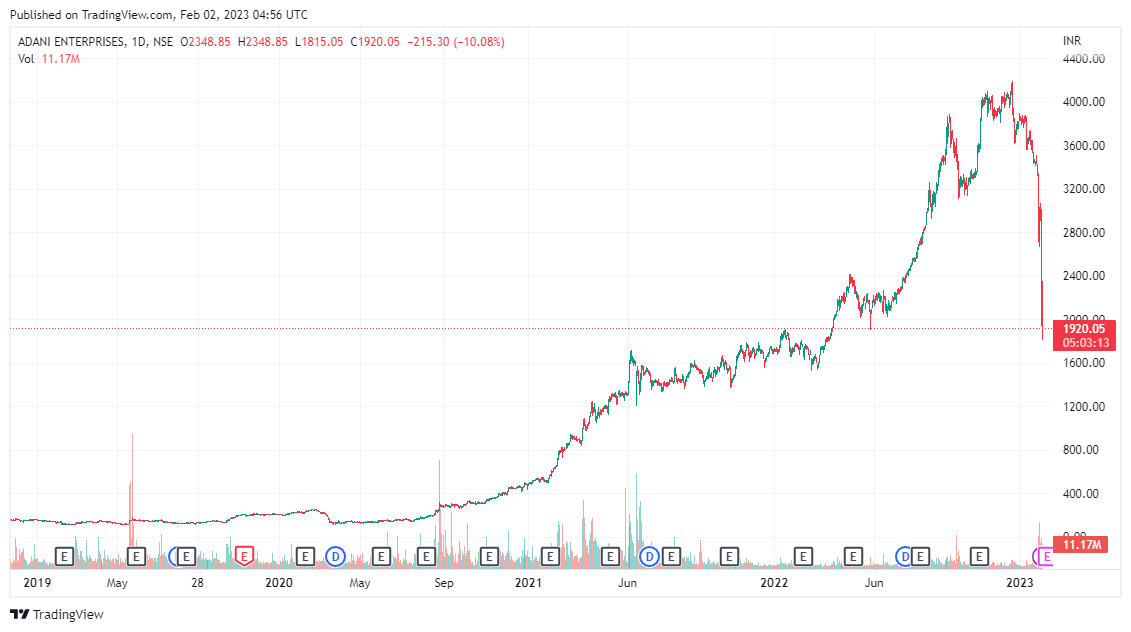
Task: Click the 3600.00 price axis label
Action: 1083,145
